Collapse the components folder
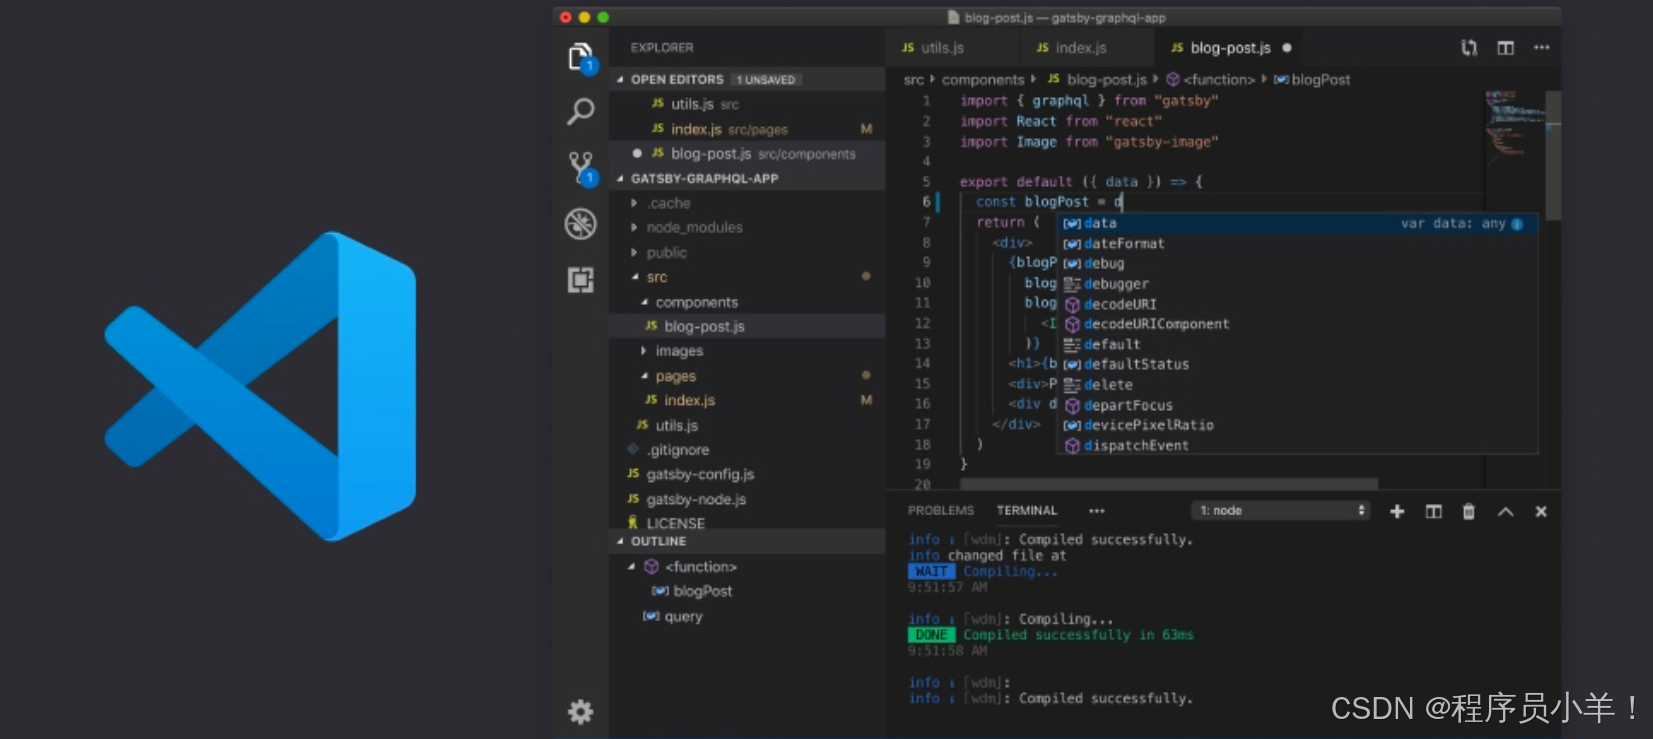 tap(644, 302)
